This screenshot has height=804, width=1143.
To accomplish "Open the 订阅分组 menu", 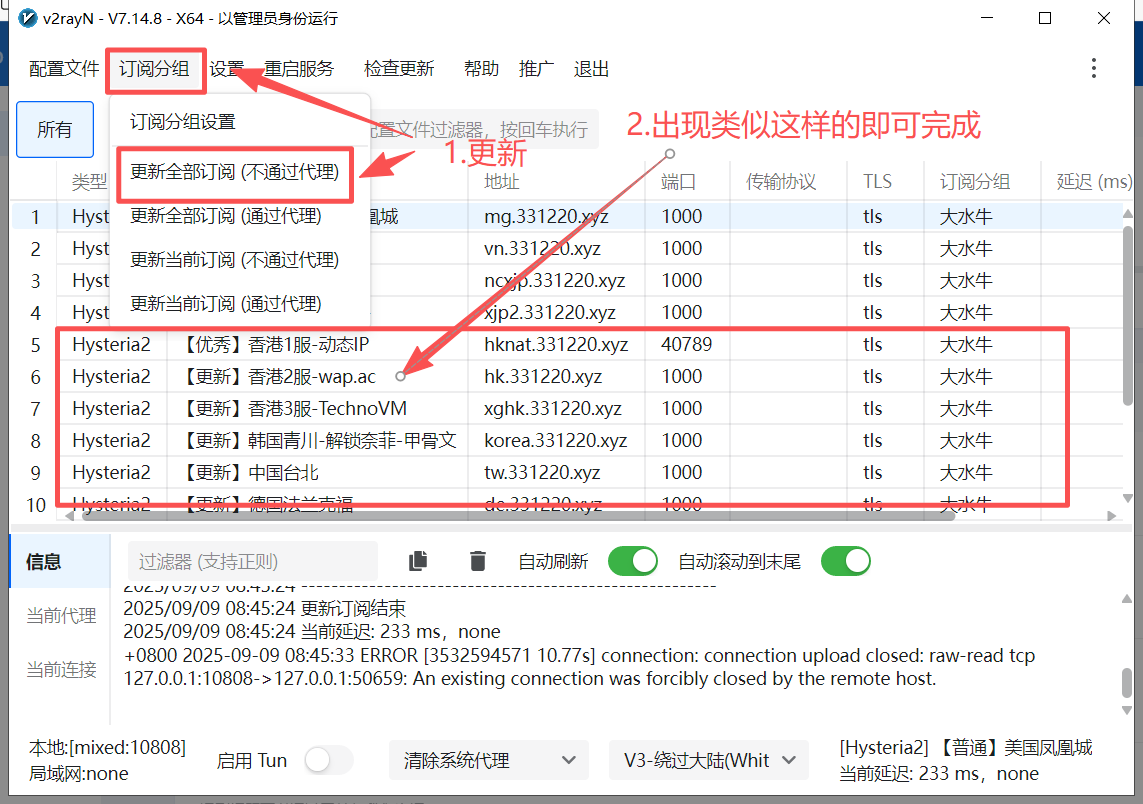I will [154, 69].
